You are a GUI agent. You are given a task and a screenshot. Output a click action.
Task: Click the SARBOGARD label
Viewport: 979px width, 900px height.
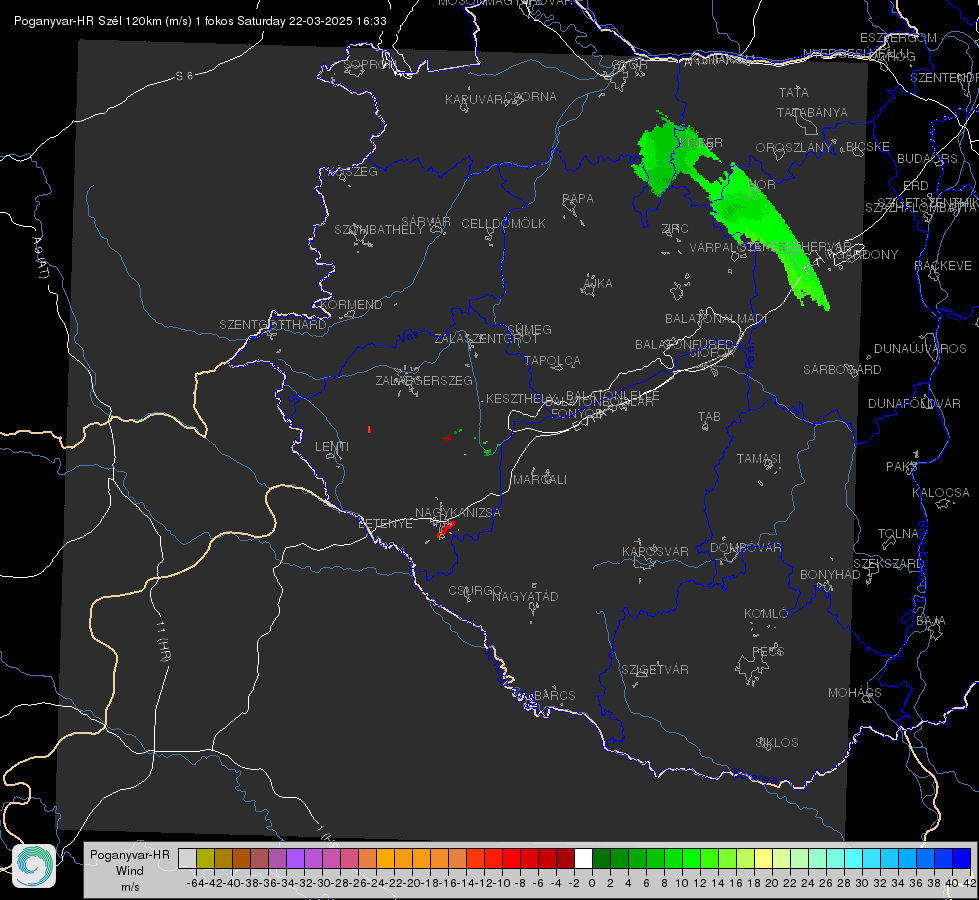(842, 370)
